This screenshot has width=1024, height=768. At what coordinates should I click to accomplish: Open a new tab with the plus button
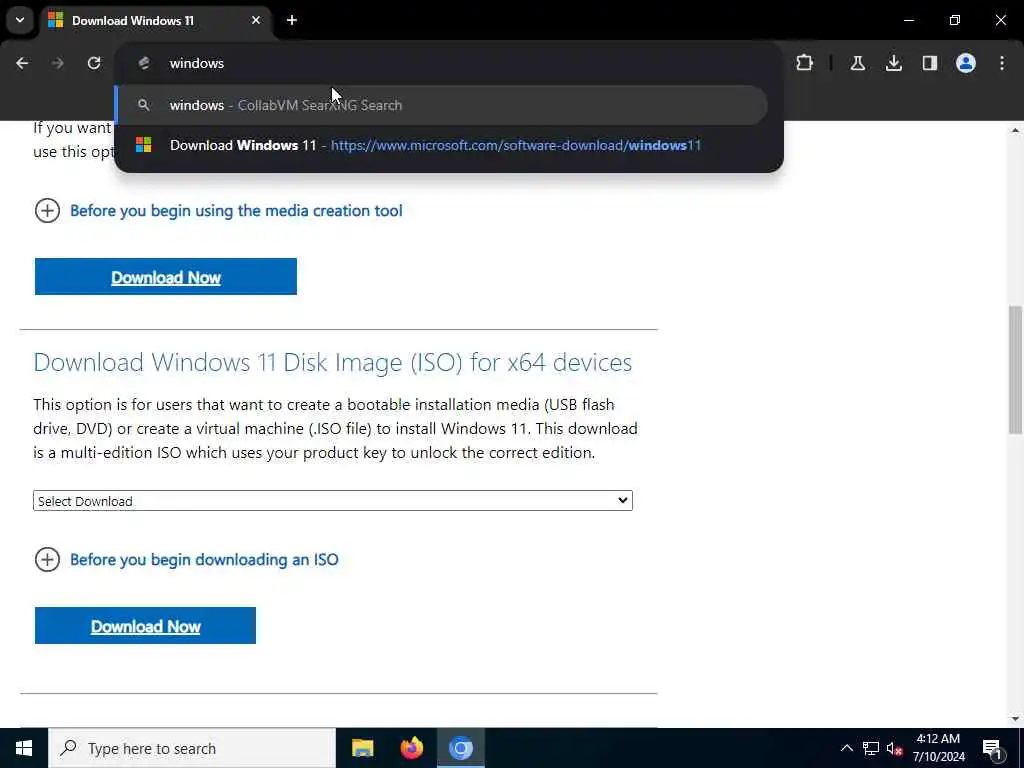point(292,20)
